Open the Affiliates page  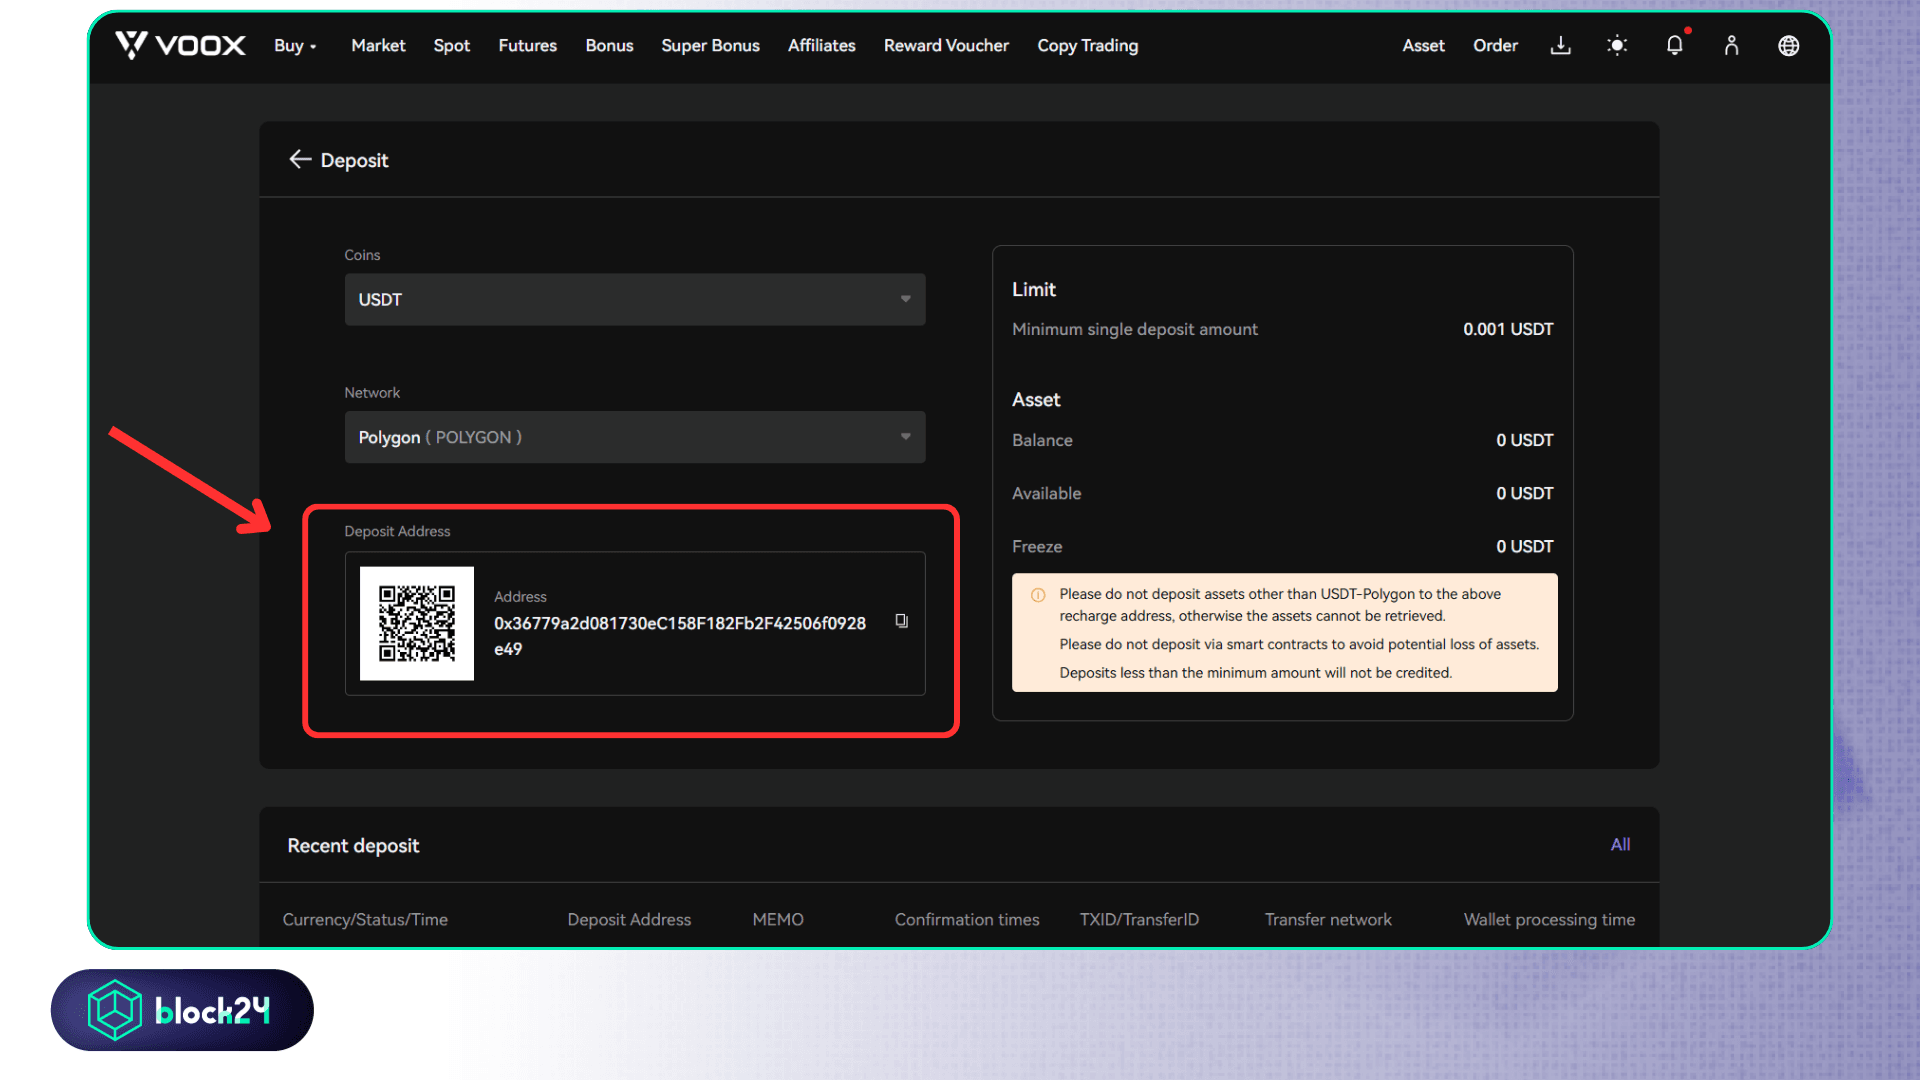click(822, 45)
